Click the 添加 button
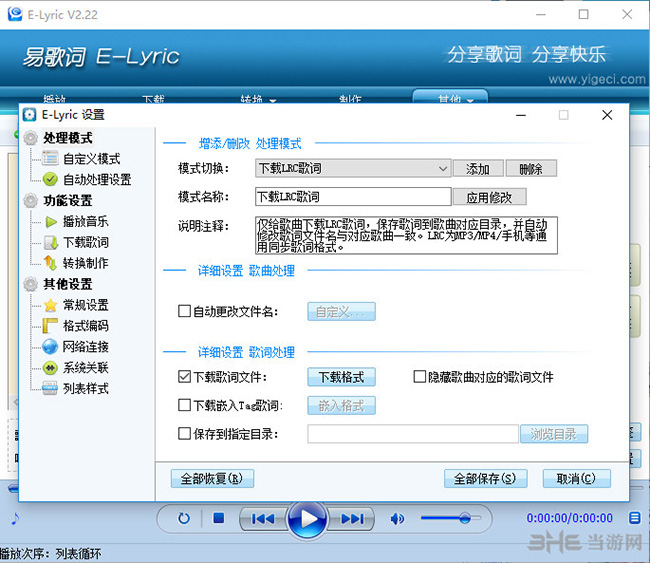The width and height of the screenshot is (650, 563). (x=478, y=169)
